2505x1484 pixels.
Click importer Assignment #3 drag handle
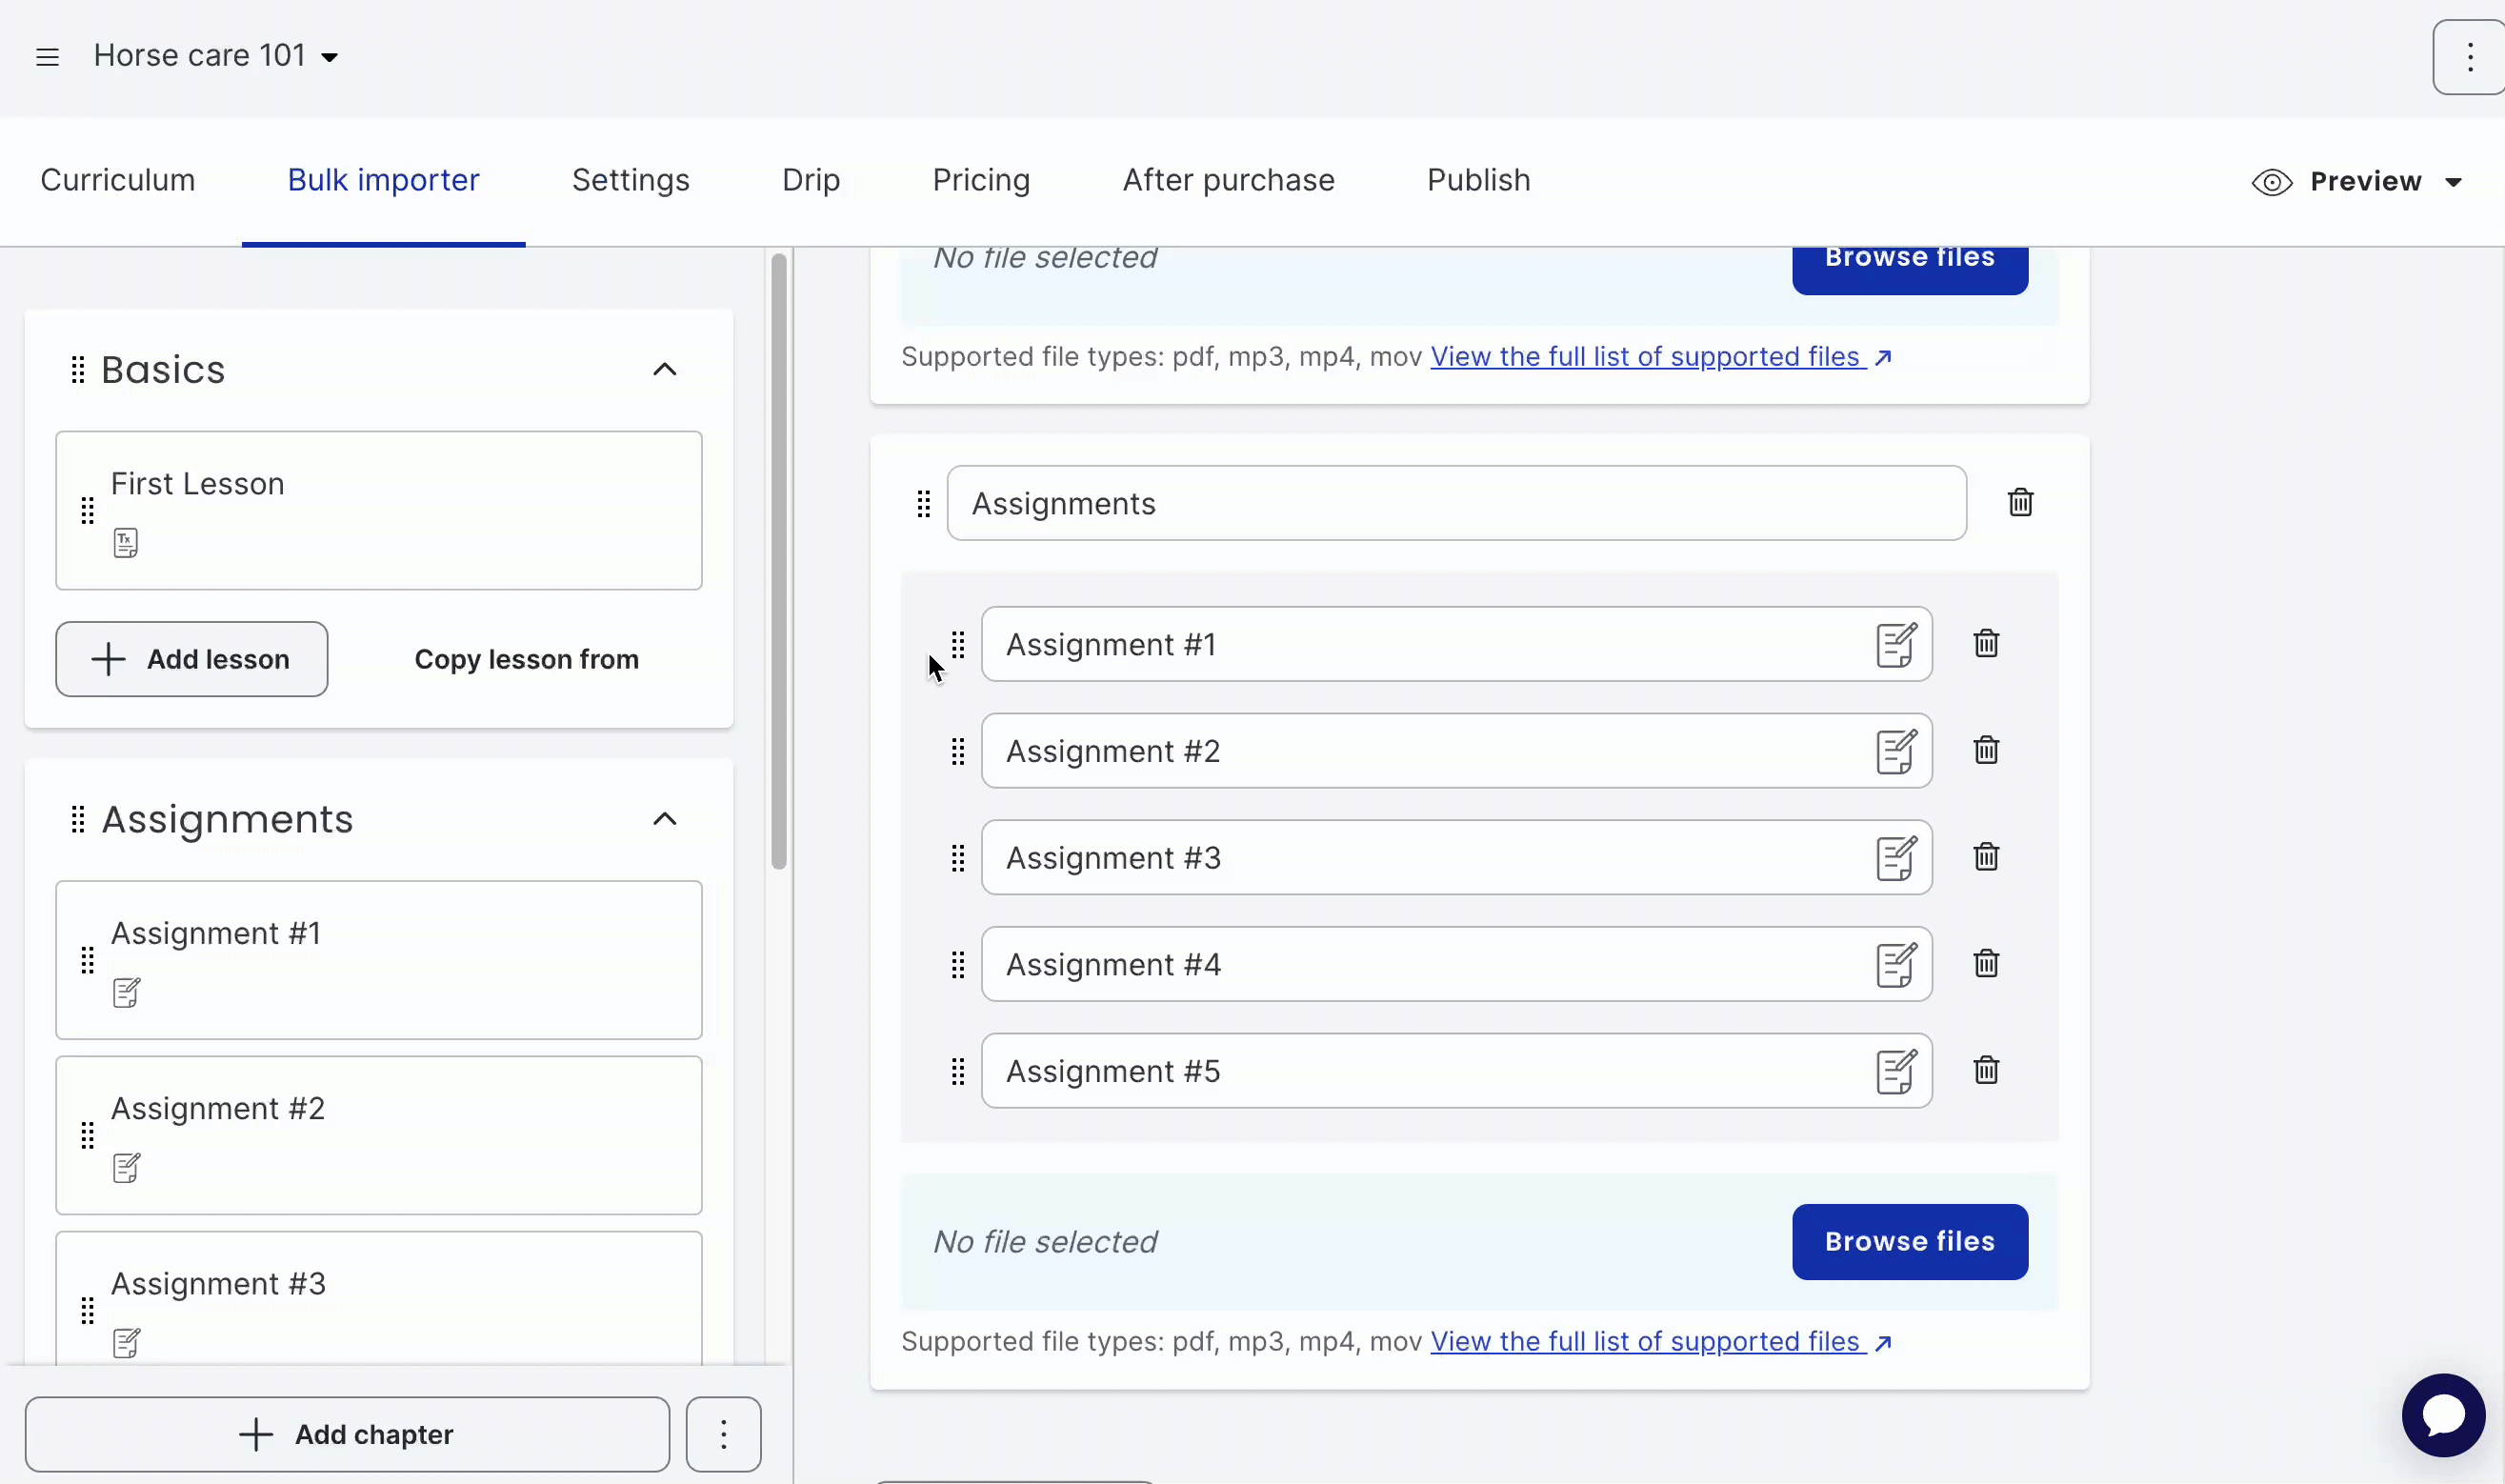click(957, 858)
